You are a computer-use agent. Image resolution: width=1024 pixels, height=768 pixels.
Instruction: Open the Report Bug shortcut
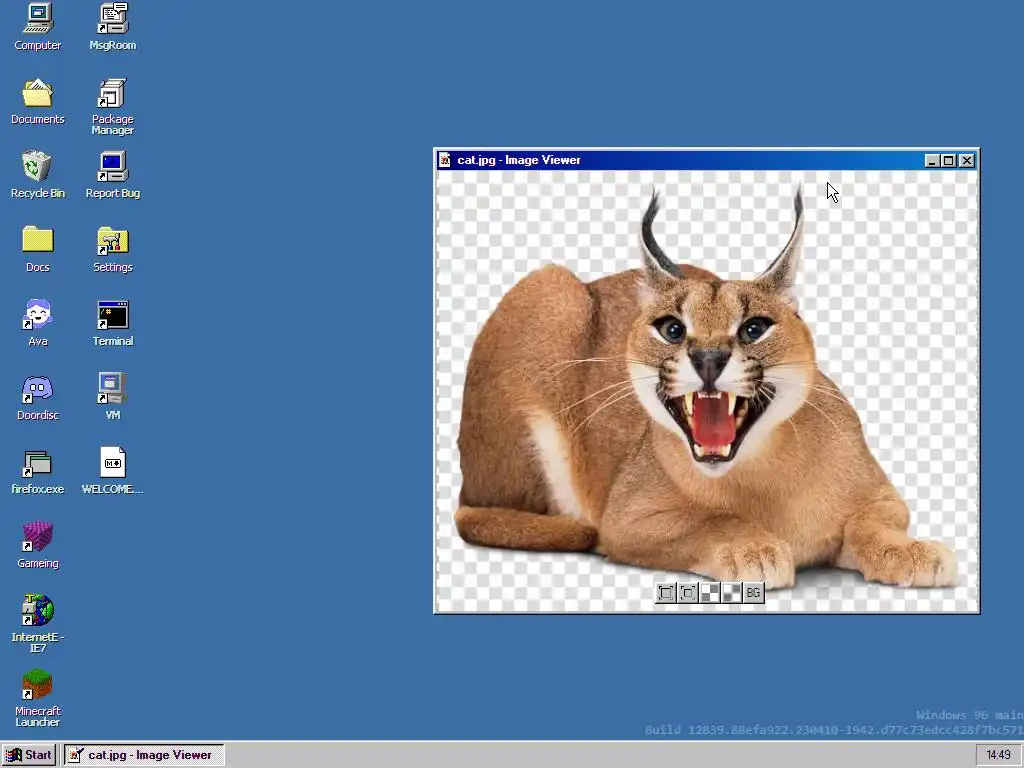pos(112,175)
